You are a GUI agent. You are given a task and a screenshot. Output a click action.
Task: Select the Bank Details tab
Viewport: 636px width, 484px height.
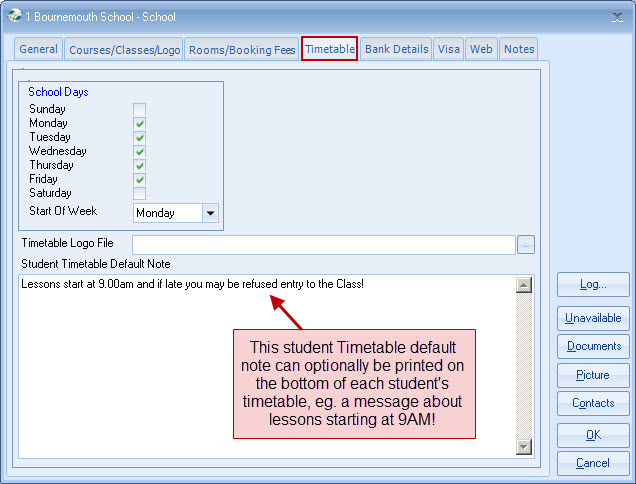(x=396, y=49)
